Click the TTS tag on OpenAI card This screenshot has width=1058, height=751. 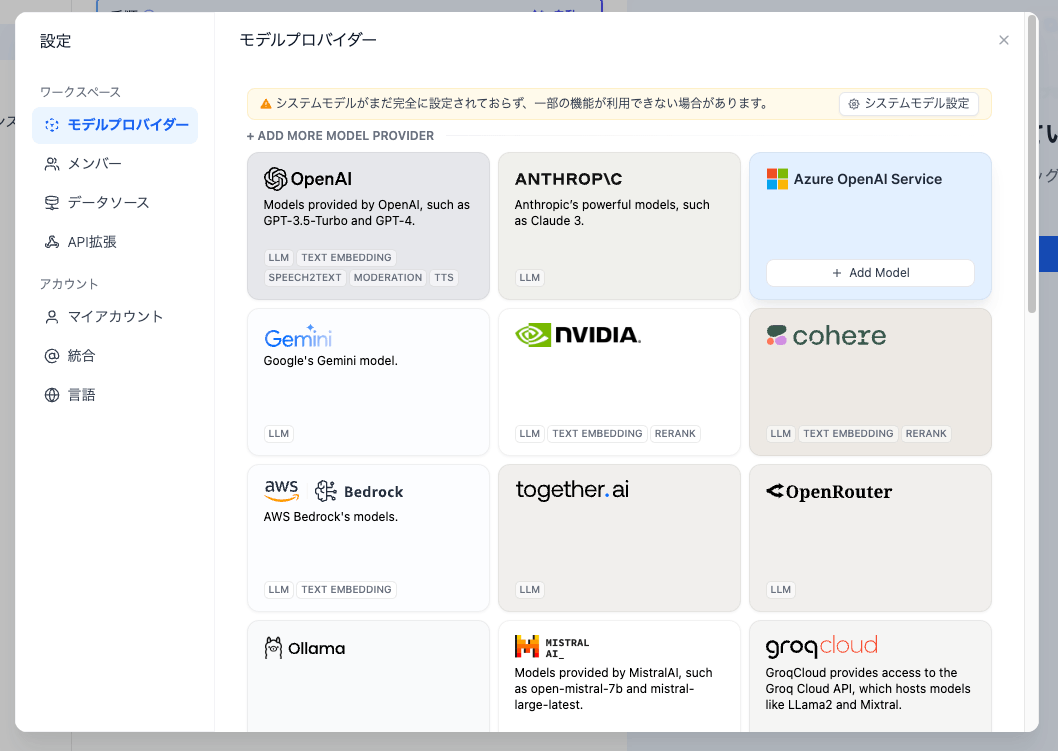(x=444, y=277)
